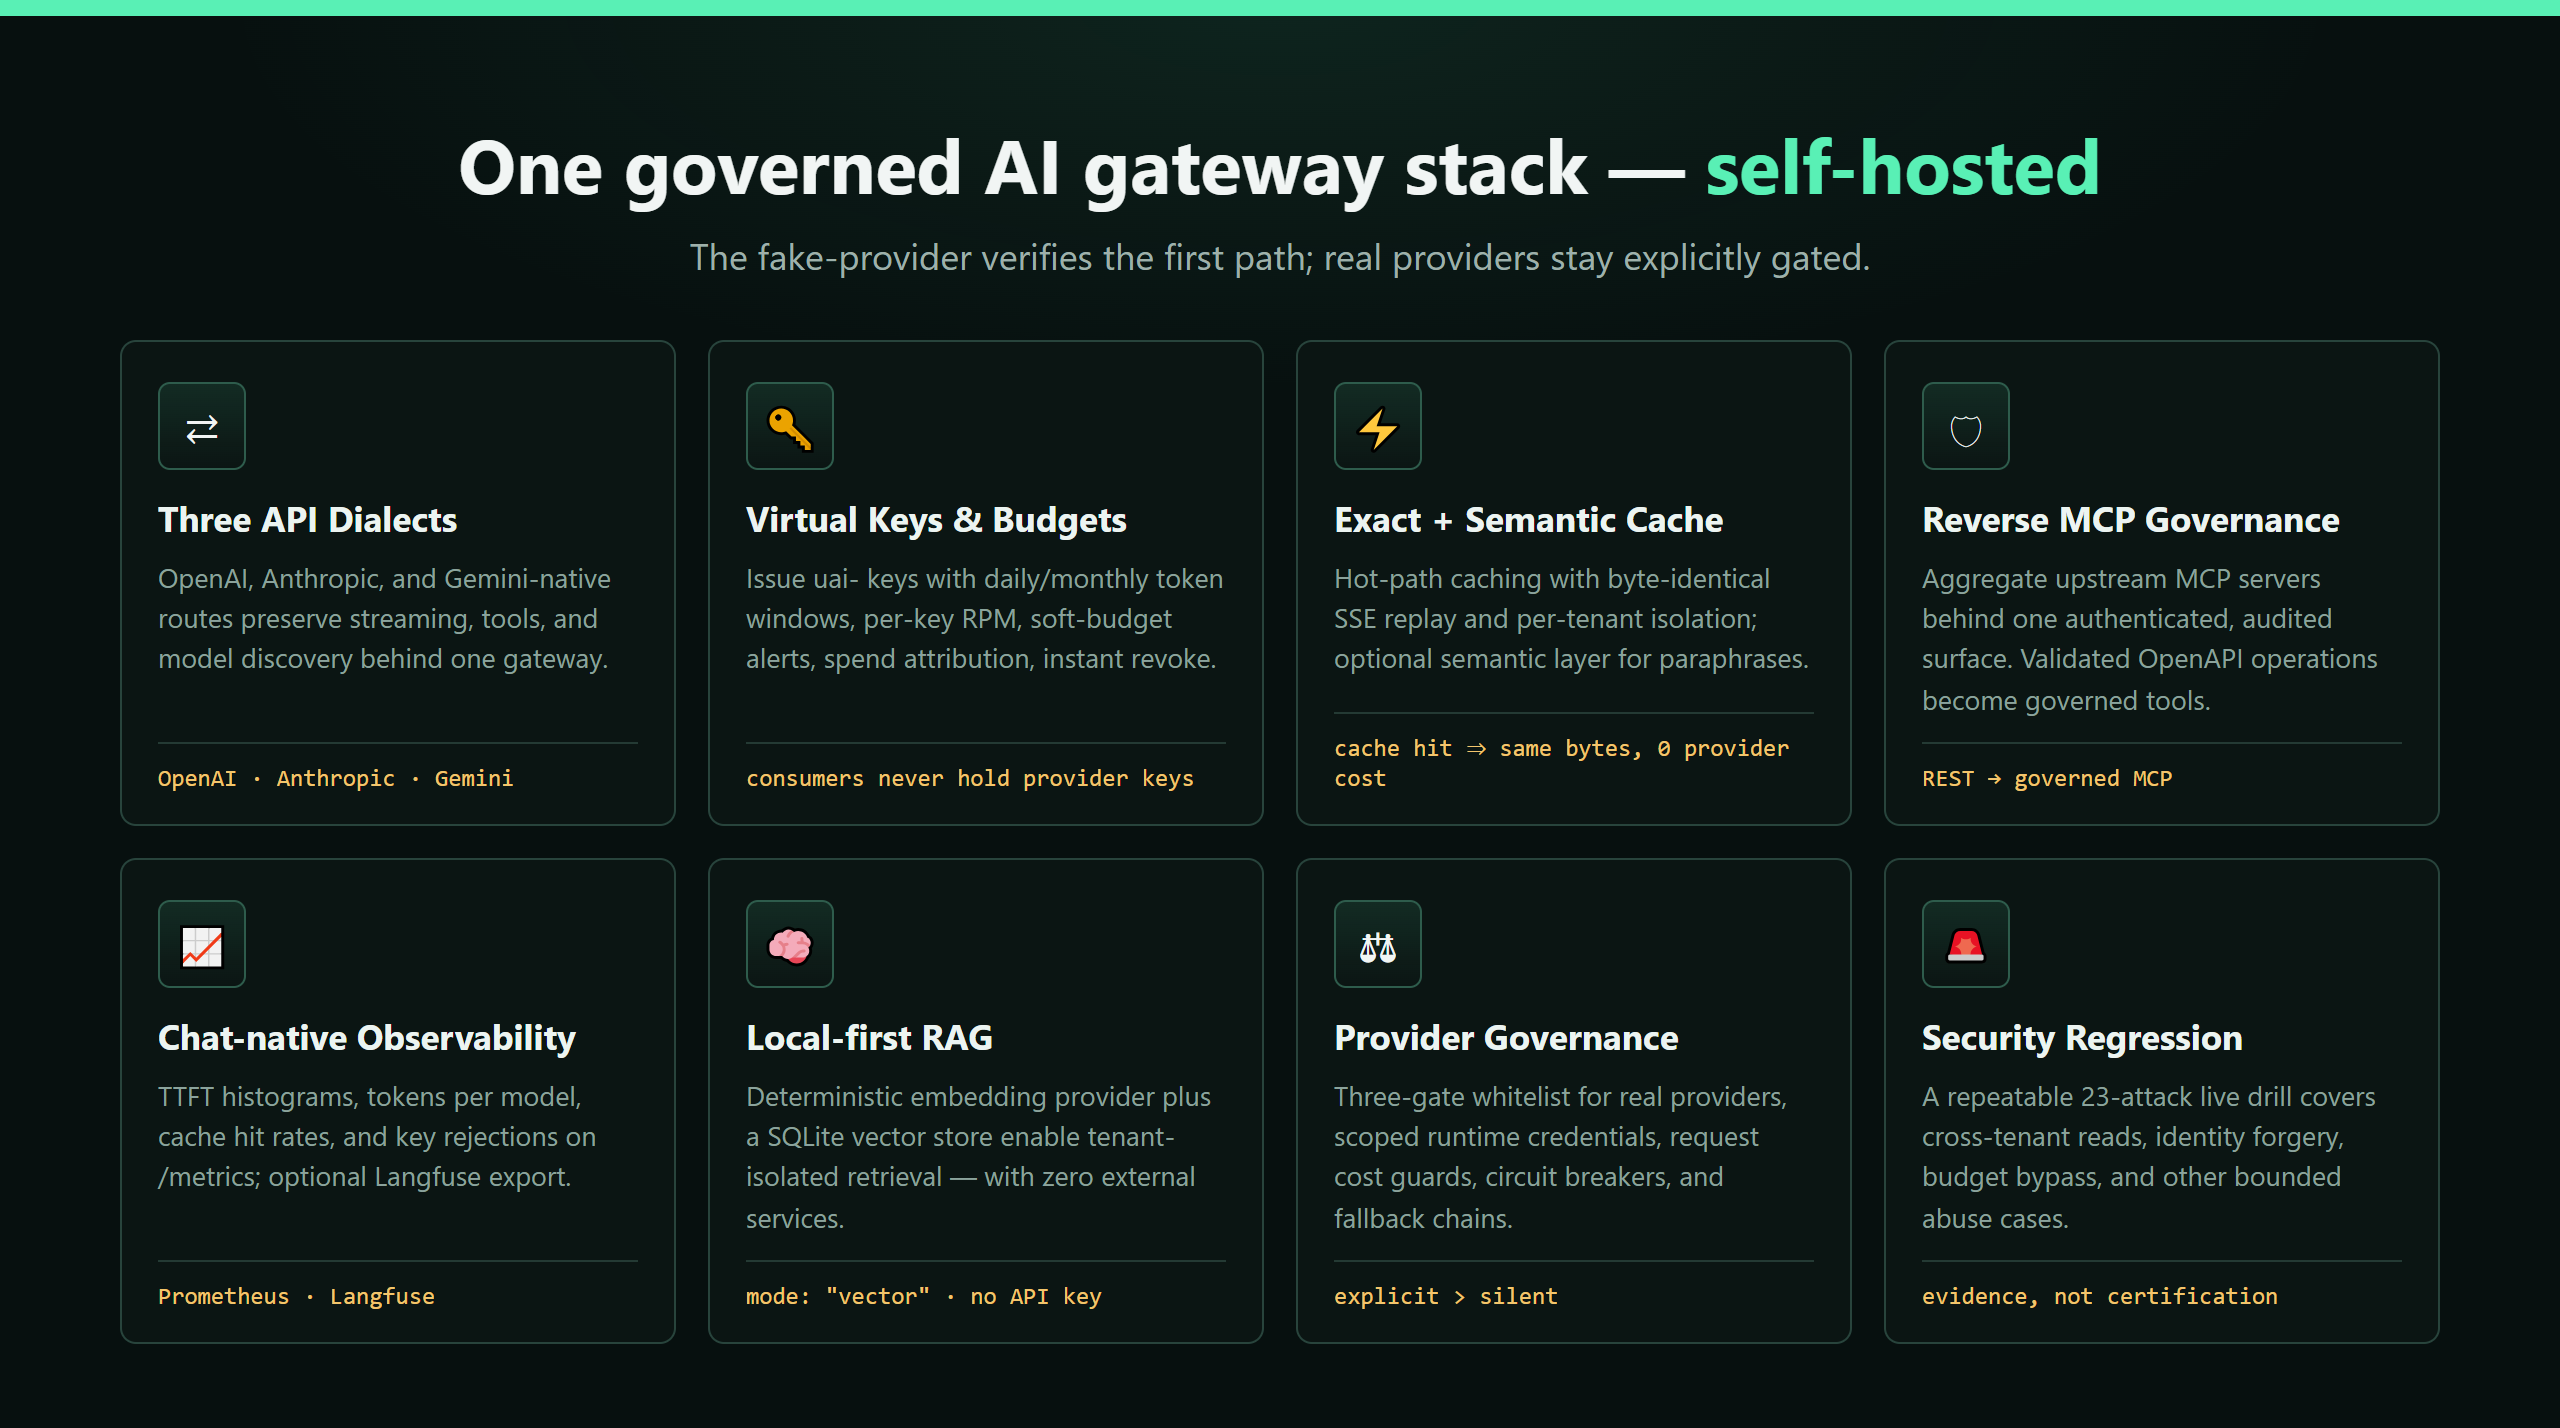Click the brain icon for Local-first RAG
The height and width of the screenshot is (1428, 2560).
(x=790, y=944)
